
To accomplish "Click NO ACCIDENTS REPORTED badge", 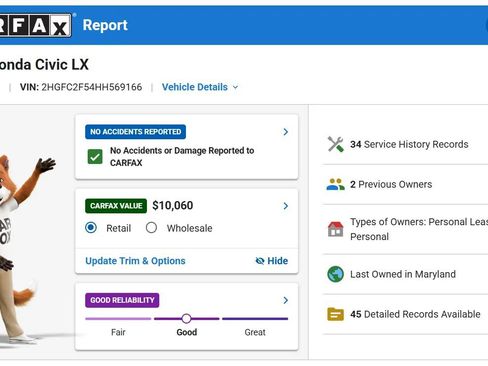I will coord(135,132).
